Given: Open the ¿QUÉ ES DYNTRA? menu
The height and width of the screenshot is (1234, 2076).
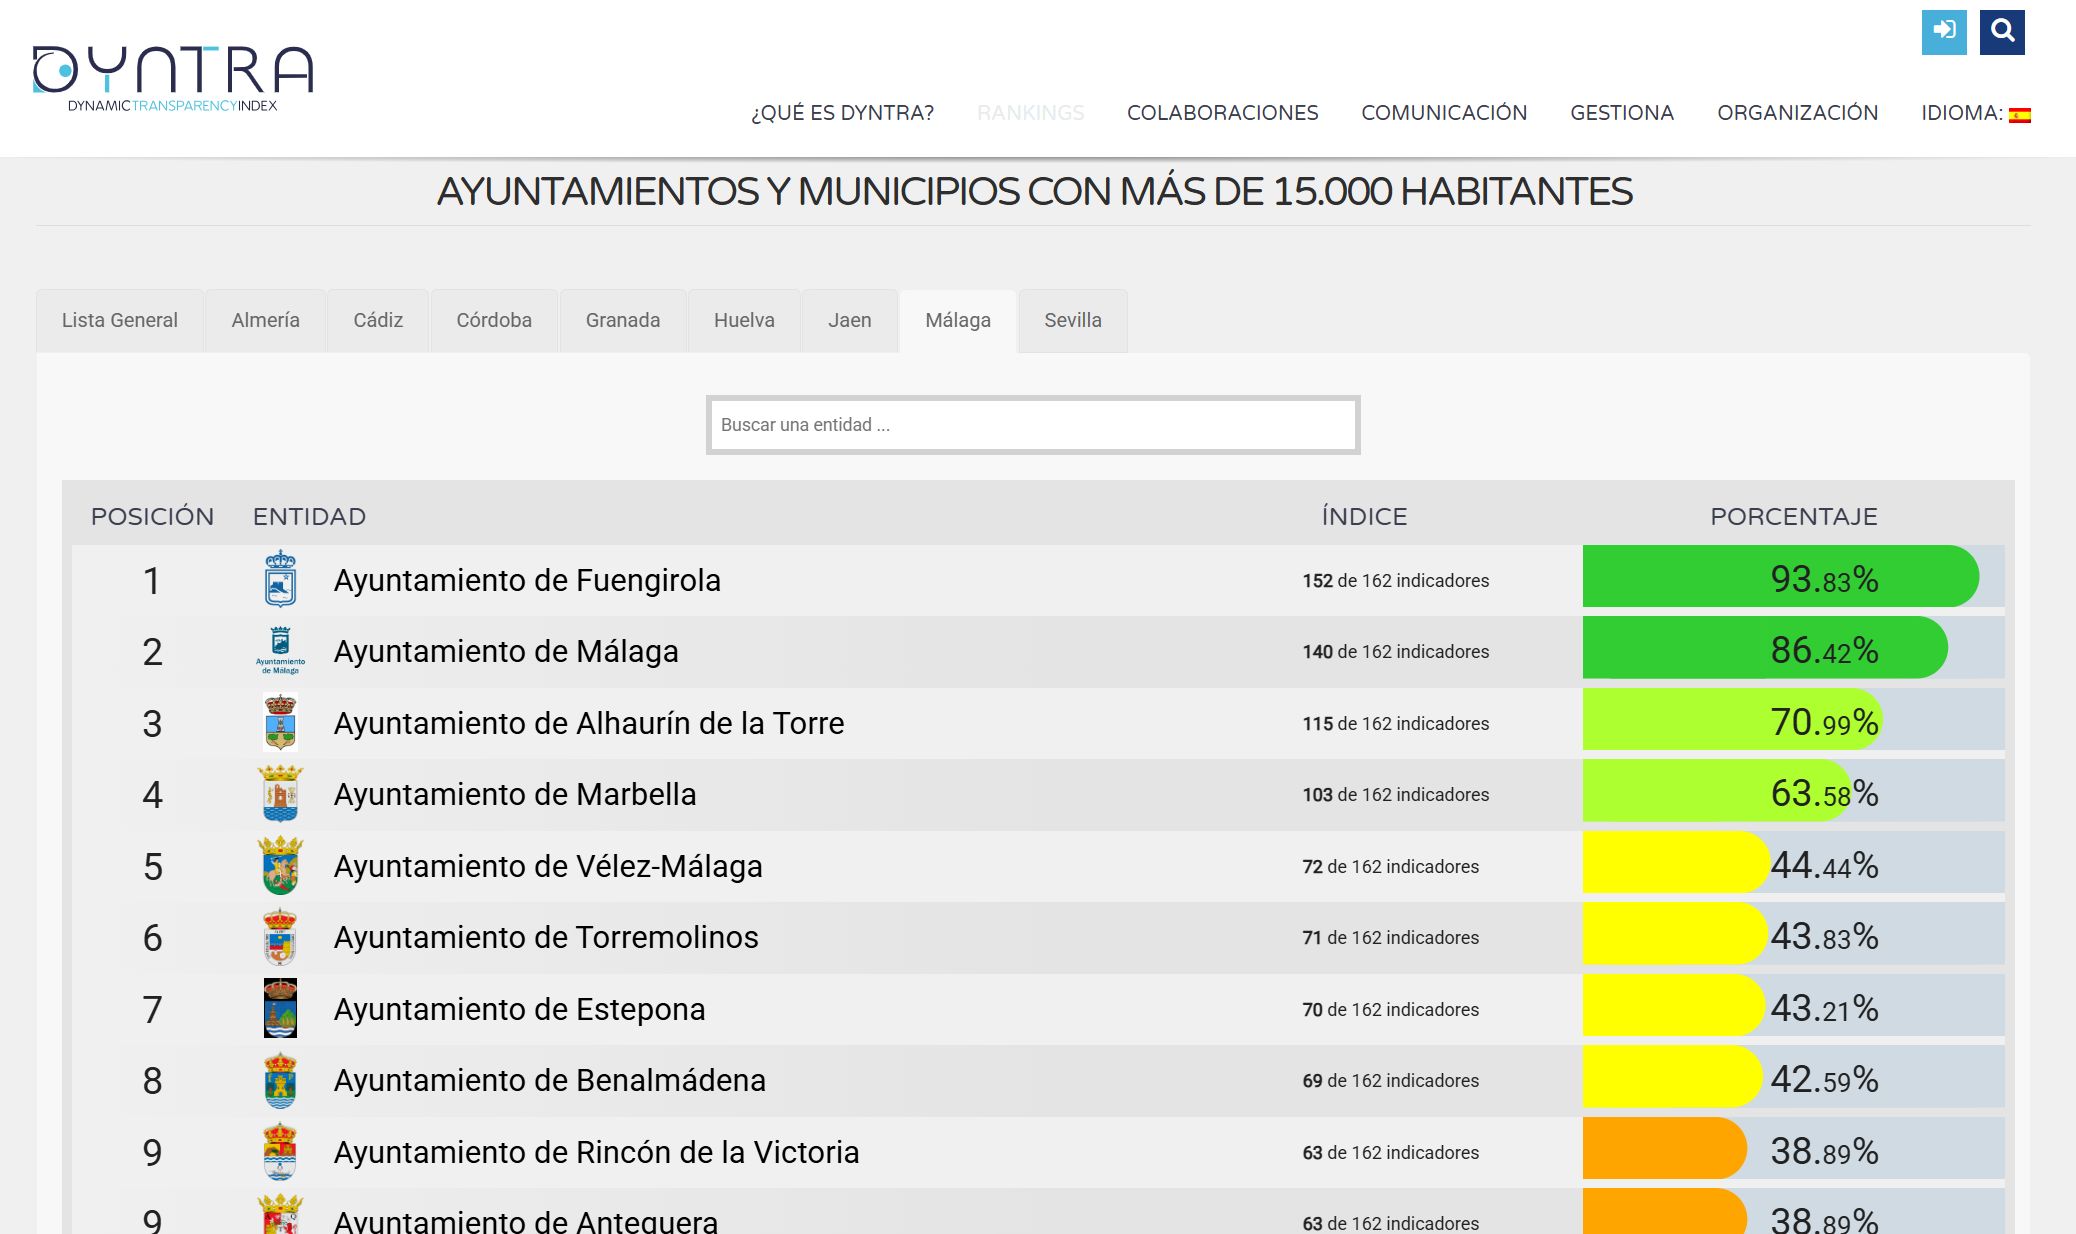Looking at the screenshot, I should (x=842, y=113).
